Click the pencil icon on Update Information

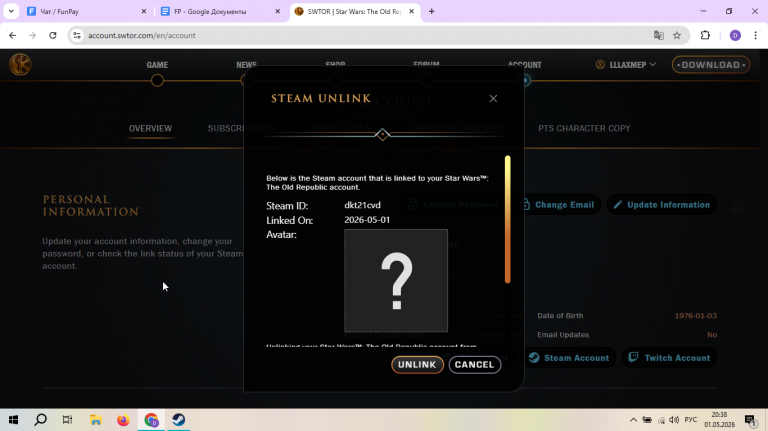(618, 205)
